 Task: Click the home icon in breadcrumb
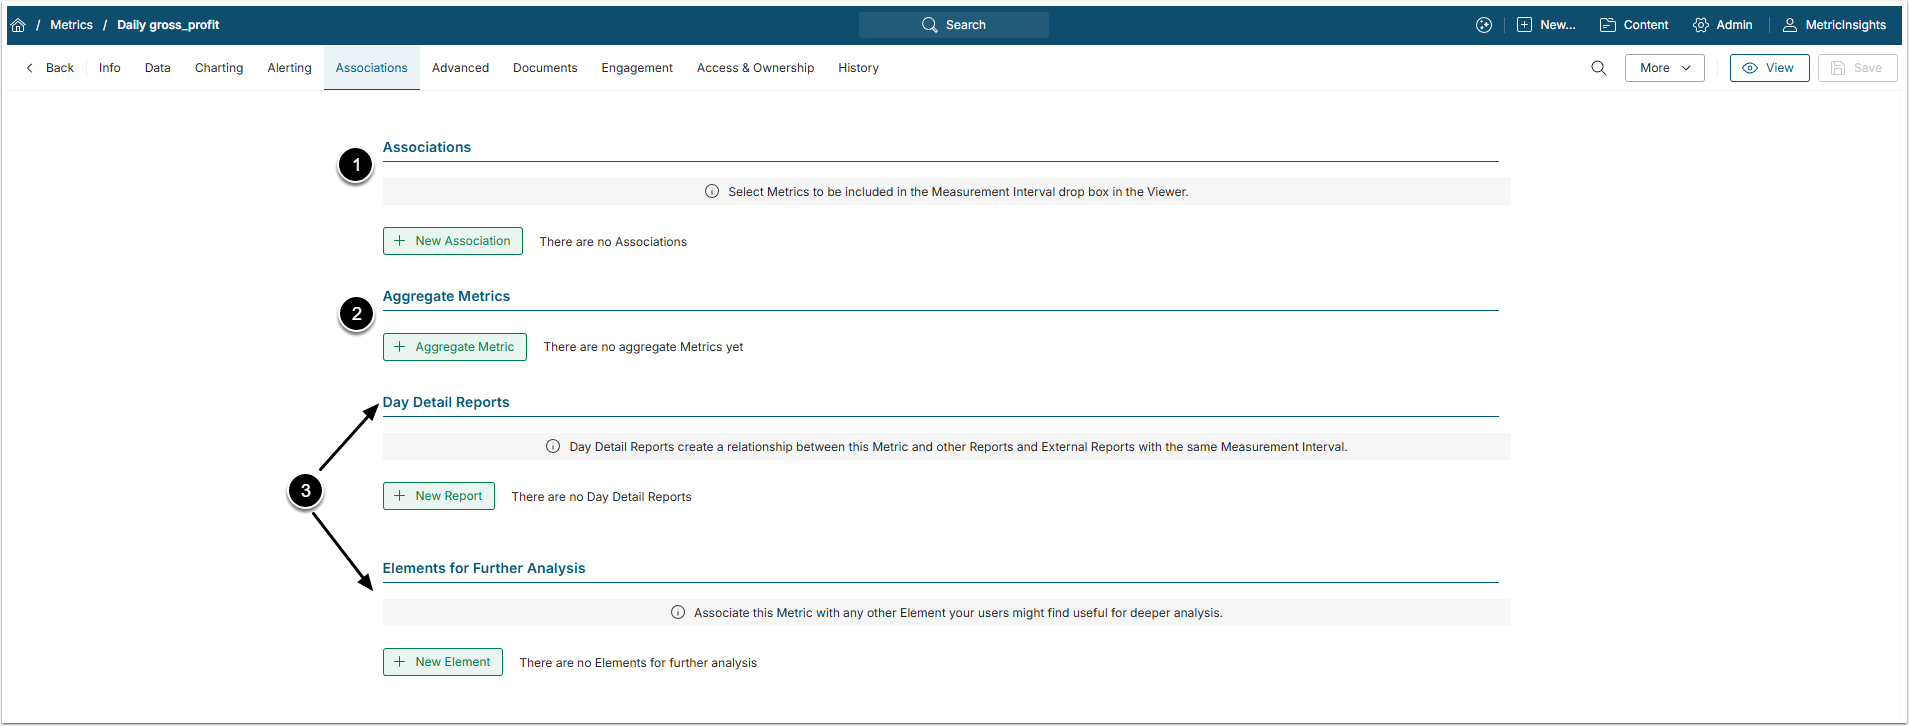[18, 25]
